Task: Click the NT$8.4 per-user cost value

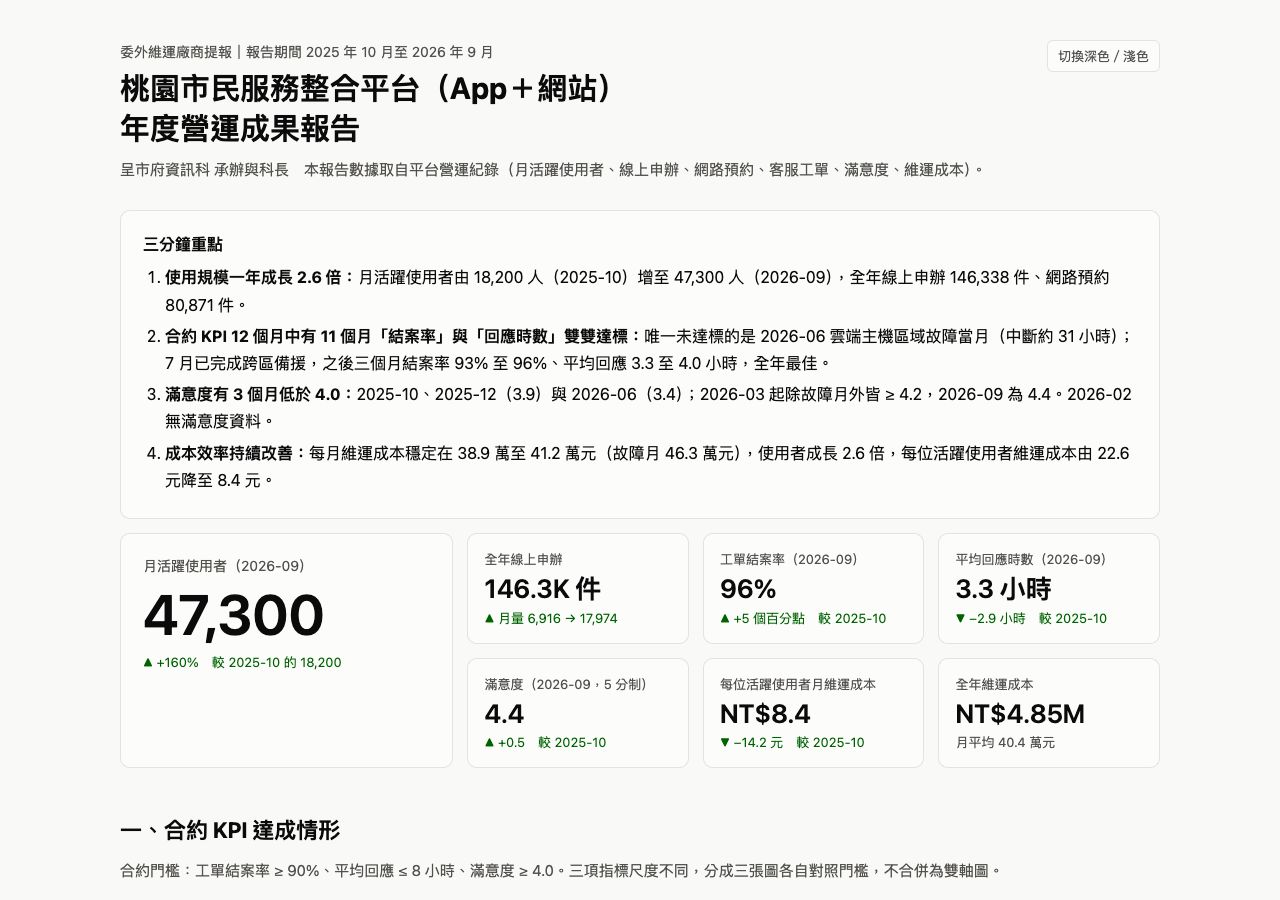Action: [x=765, y=714]
